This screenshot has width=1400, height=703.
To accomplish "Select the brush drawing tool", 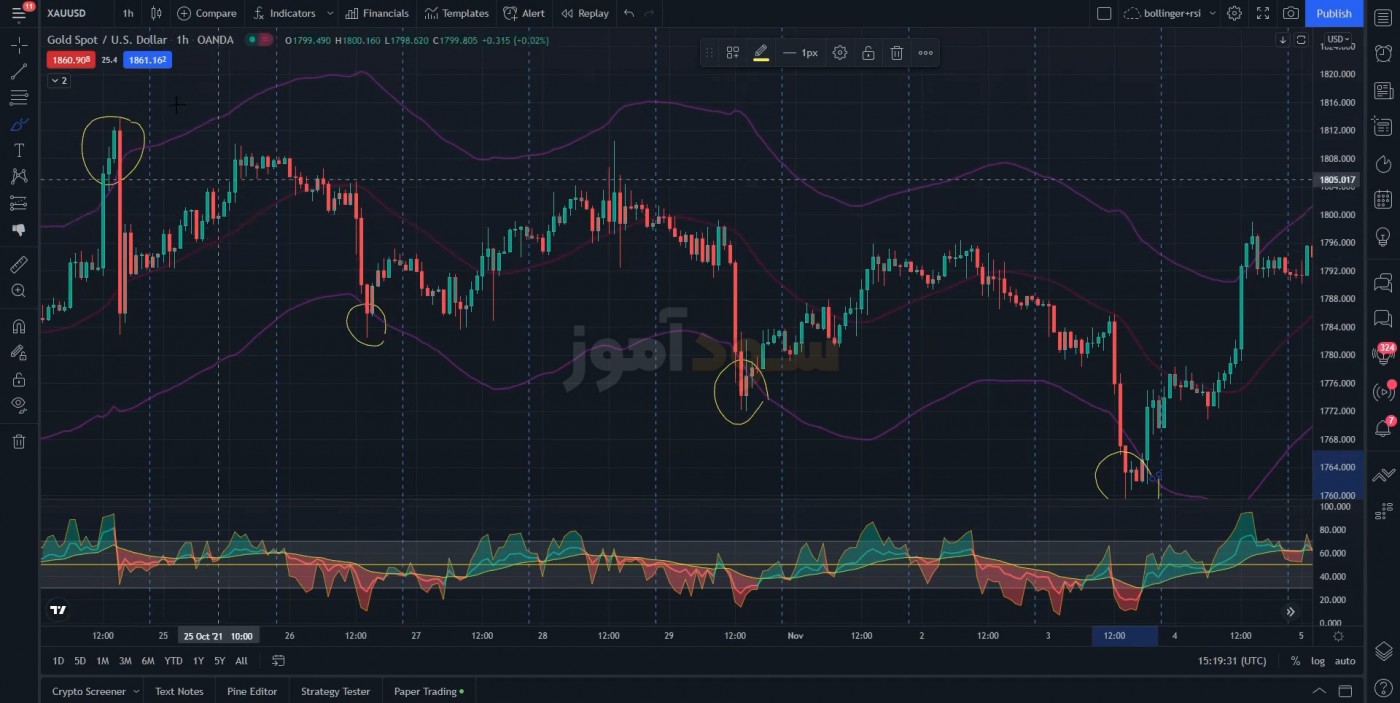I will (19, 124).
